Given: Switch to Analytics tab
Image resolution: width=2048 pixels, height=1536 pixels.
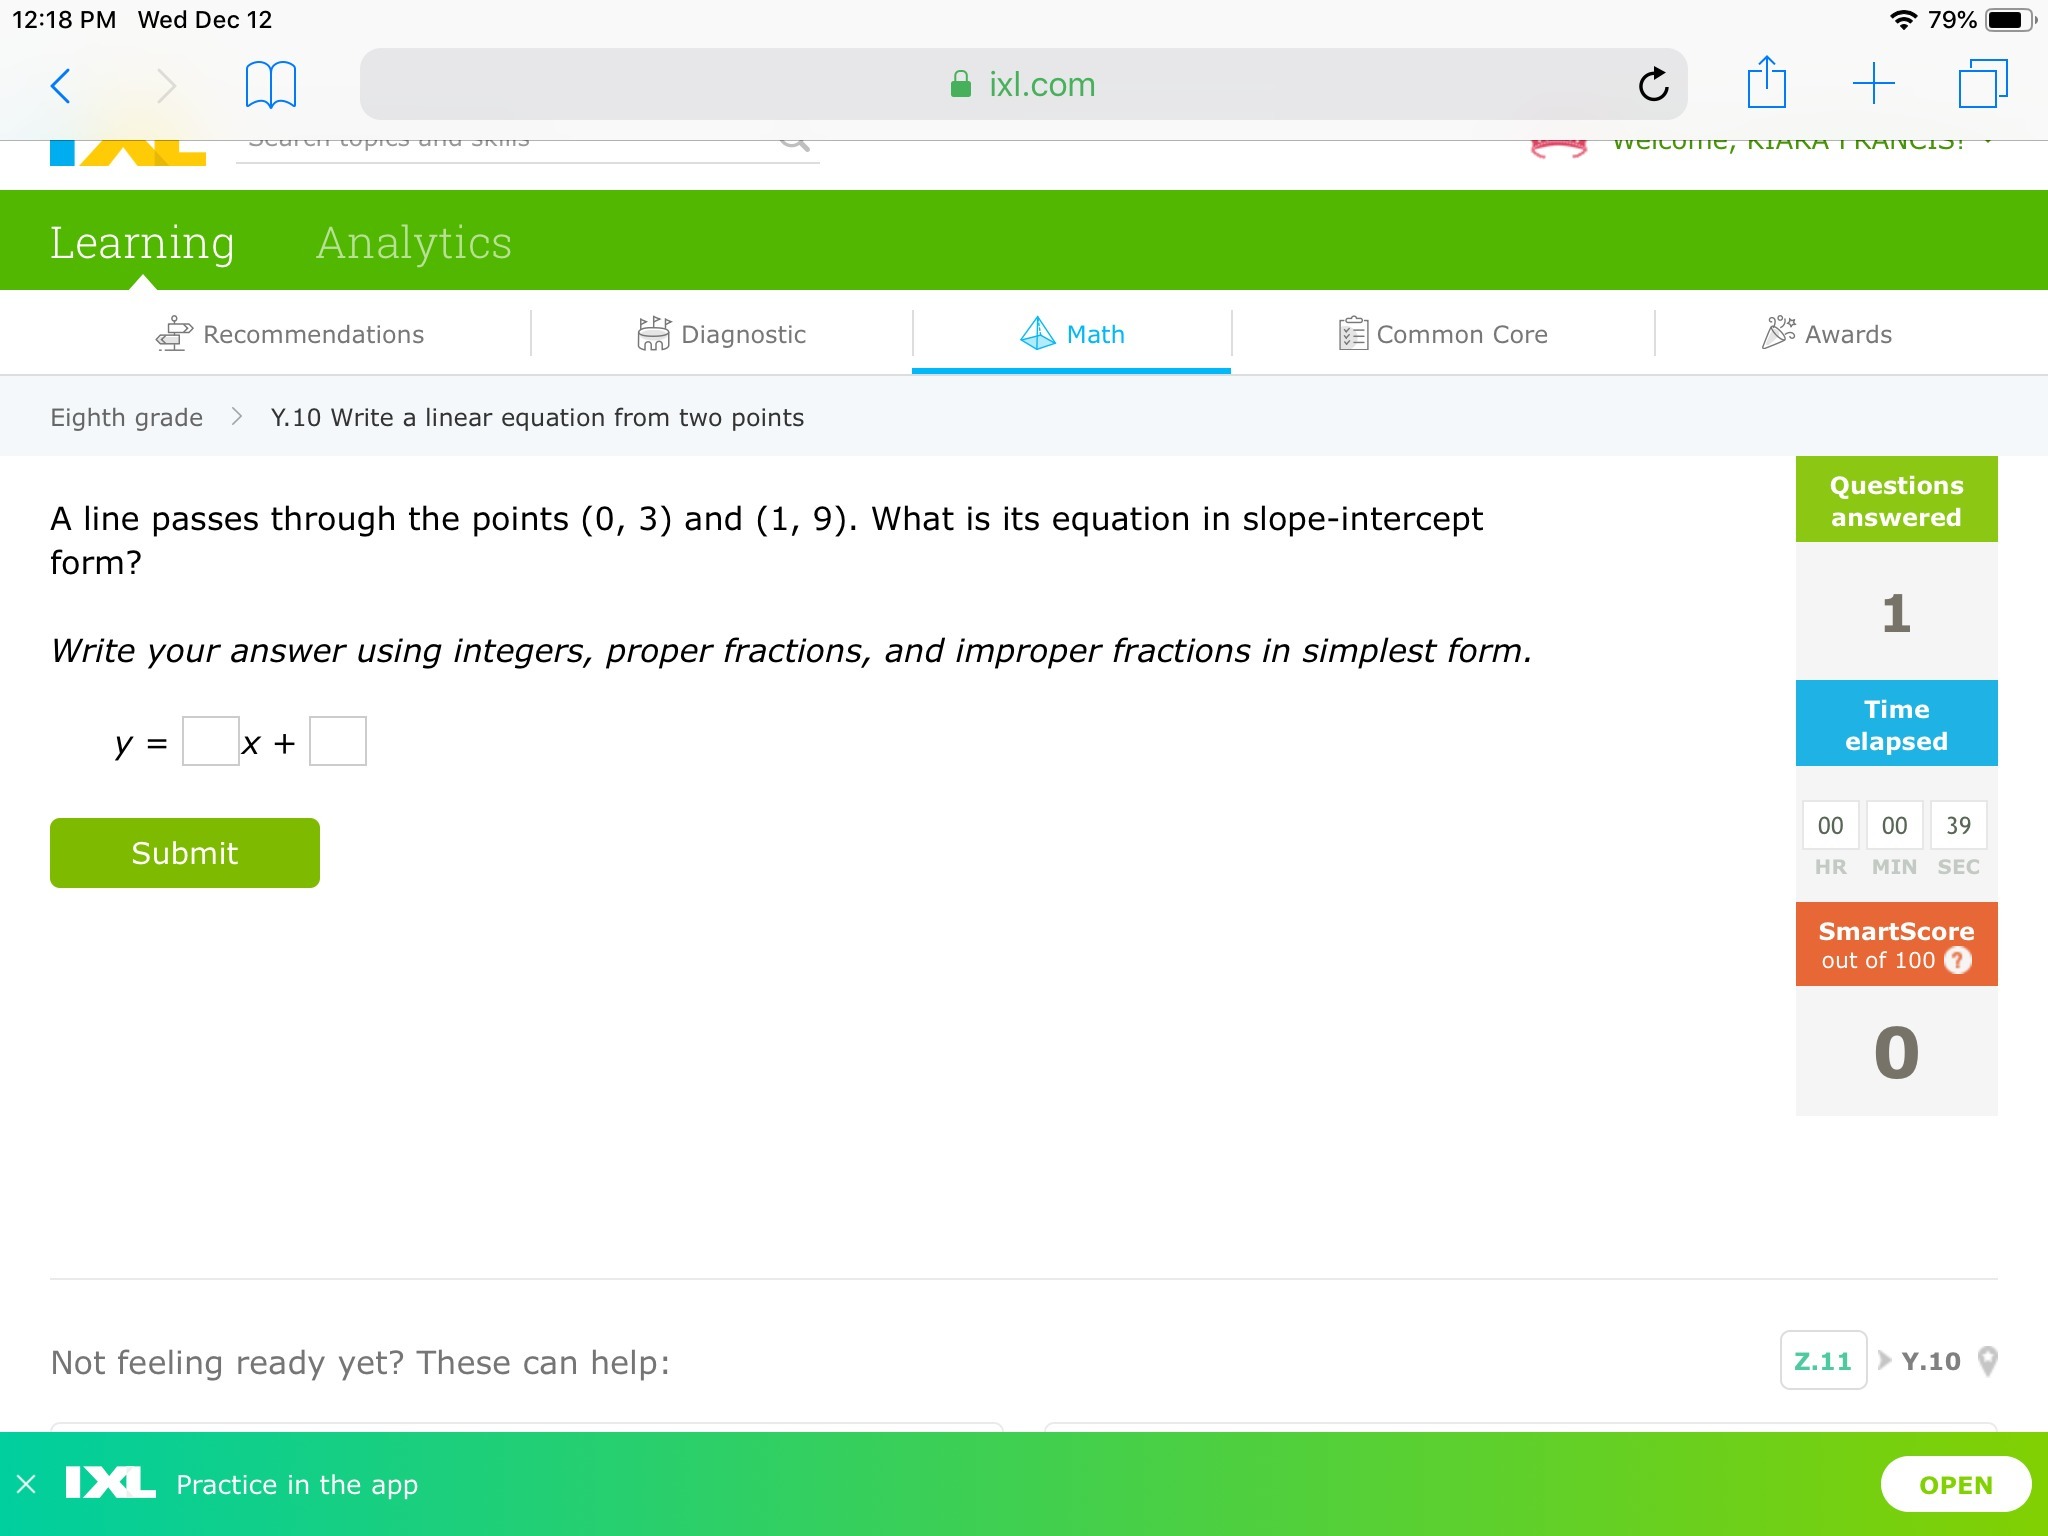Looking at the screenshot, I should (x=413, y=243).
